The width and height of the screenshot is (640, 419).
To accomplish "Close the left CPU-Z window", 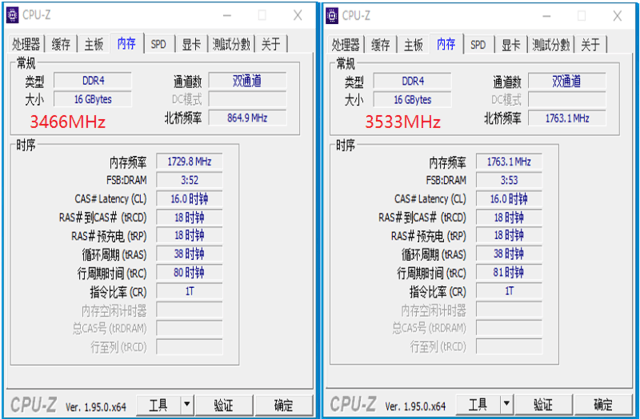I will click(298, 16).
